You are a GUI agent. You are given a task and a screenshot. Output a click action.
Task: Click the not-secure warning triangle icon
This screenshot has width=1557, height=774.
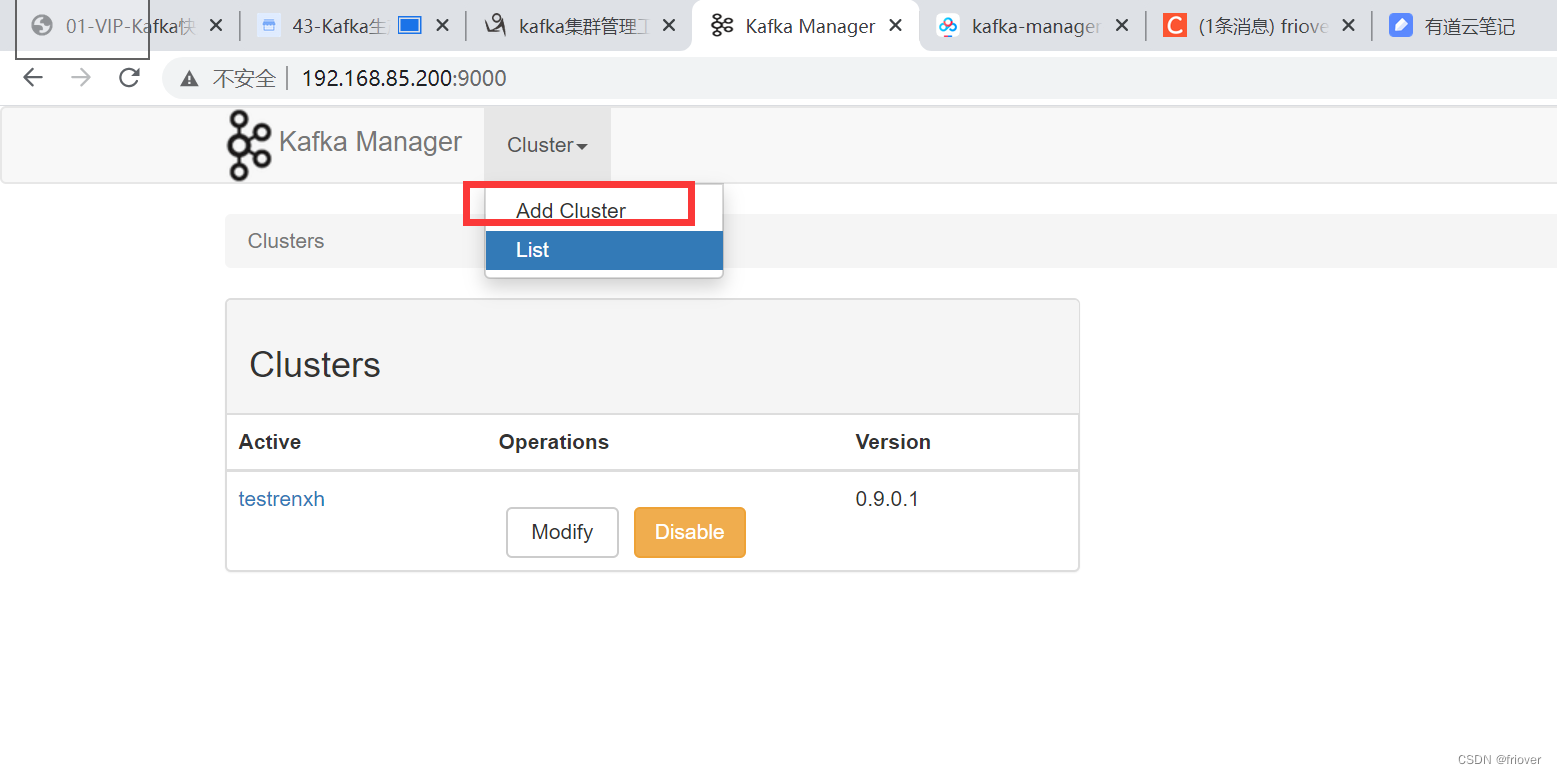pos(190,79)
